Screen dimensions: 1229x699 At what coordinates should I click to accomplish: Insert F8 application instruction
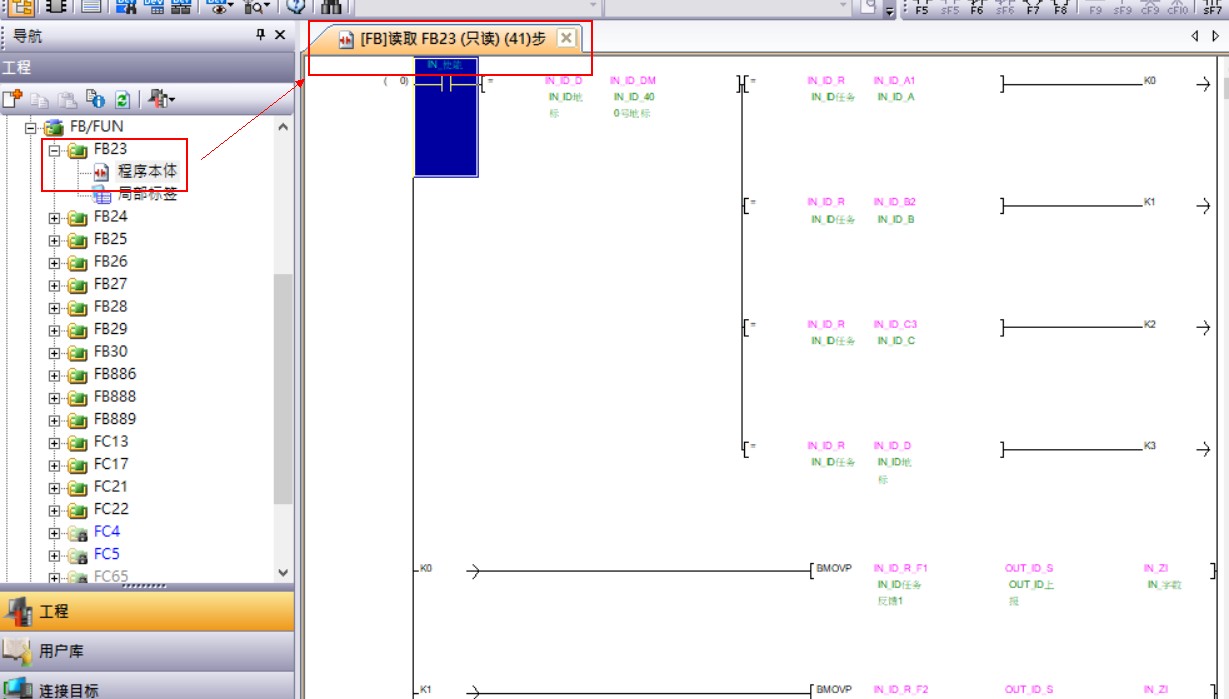1060,7
